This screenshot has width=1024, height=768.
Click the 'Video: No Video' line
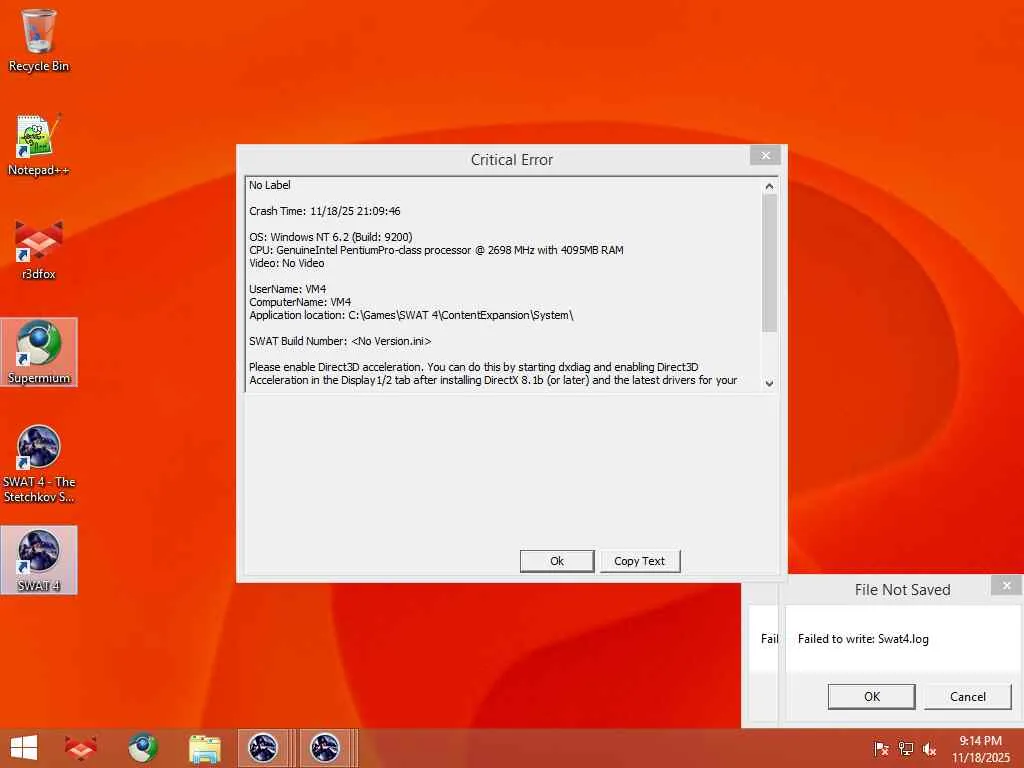pos(287,263)
